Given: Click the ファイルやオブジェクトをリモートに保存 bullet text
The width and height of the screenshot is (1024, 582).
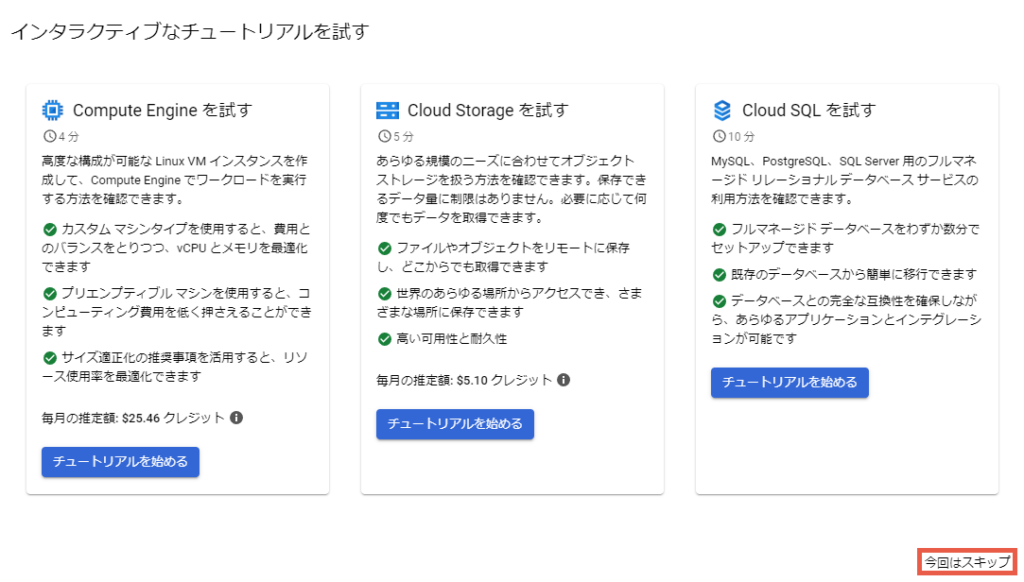Looking at the screenshot, I should (504, 257).
